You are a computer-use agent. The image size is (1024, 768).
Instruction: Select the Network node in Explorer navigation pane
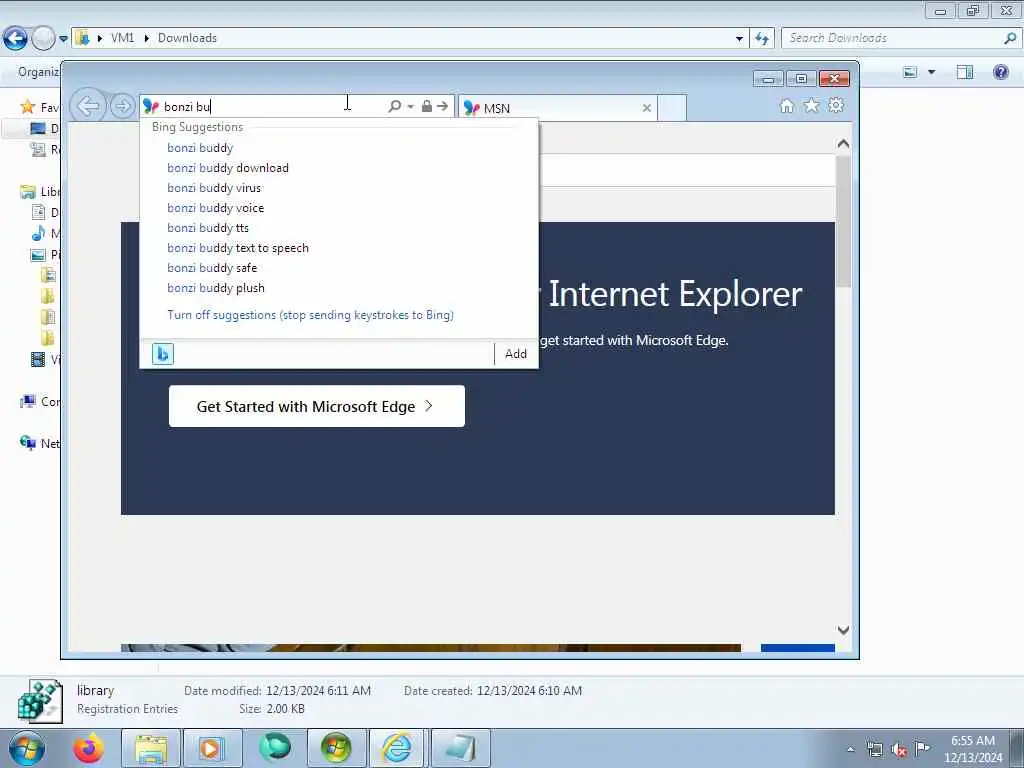[x=39, y=443]
